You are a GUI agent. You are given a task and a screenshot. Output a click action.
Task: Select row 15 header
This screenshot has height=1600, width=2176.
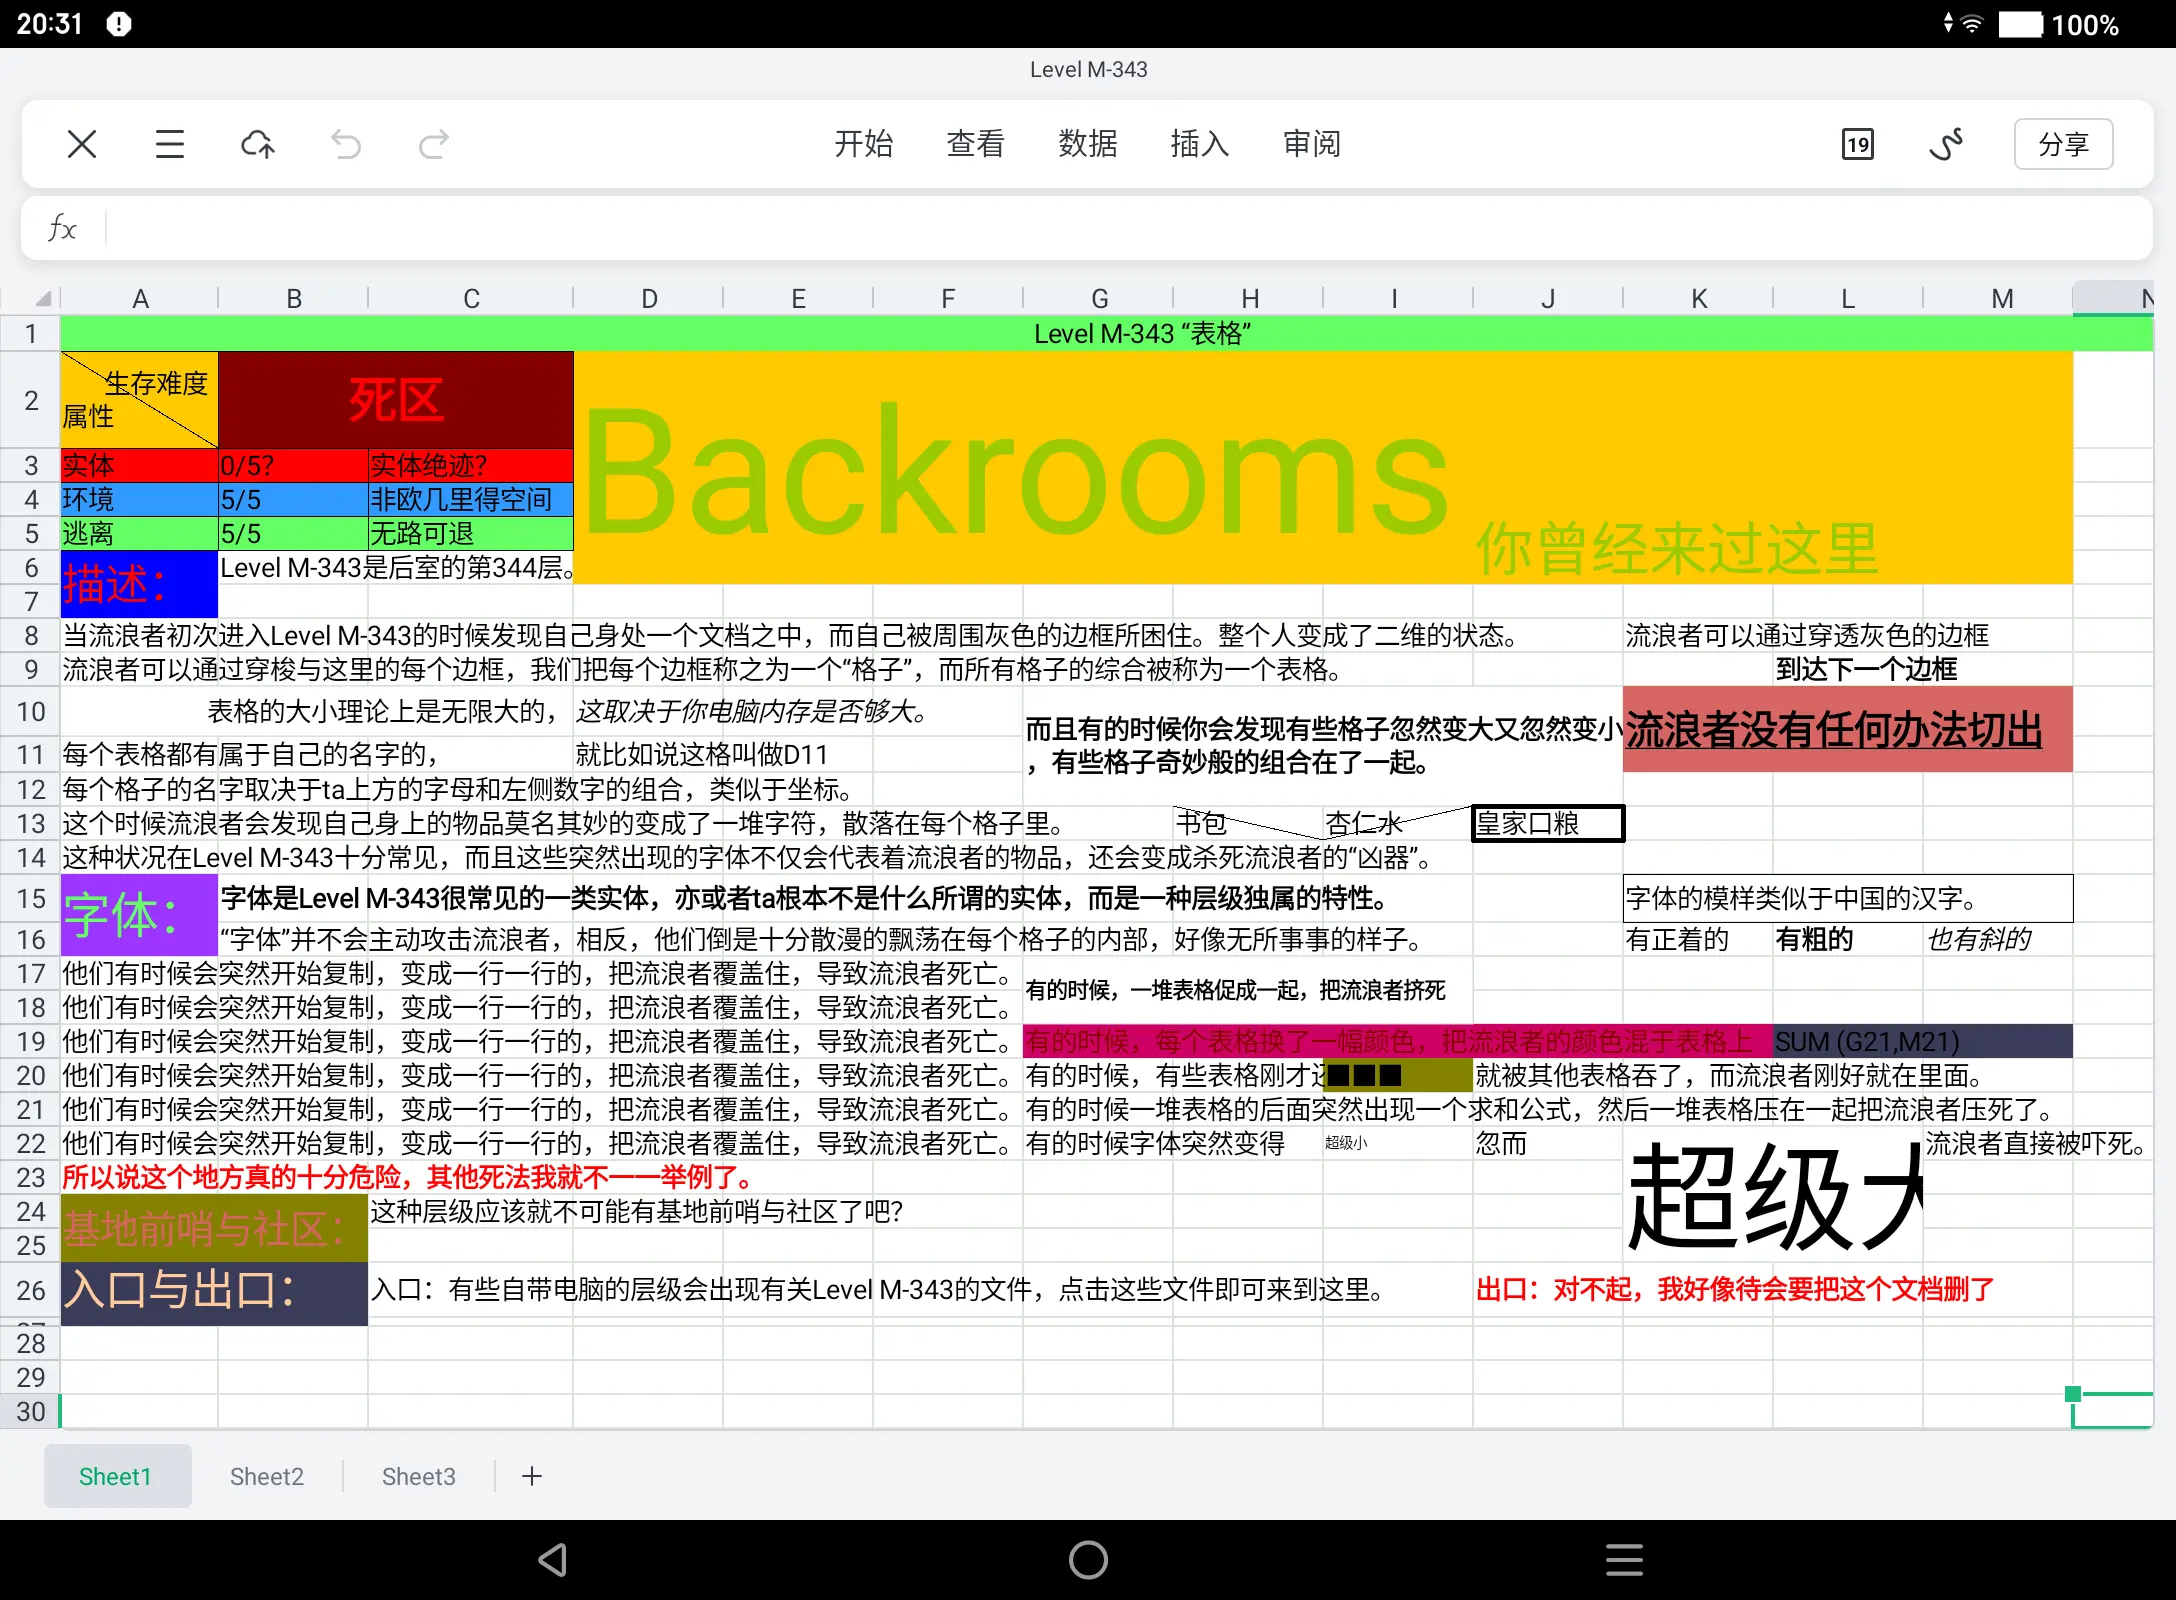tap(31, 898)
